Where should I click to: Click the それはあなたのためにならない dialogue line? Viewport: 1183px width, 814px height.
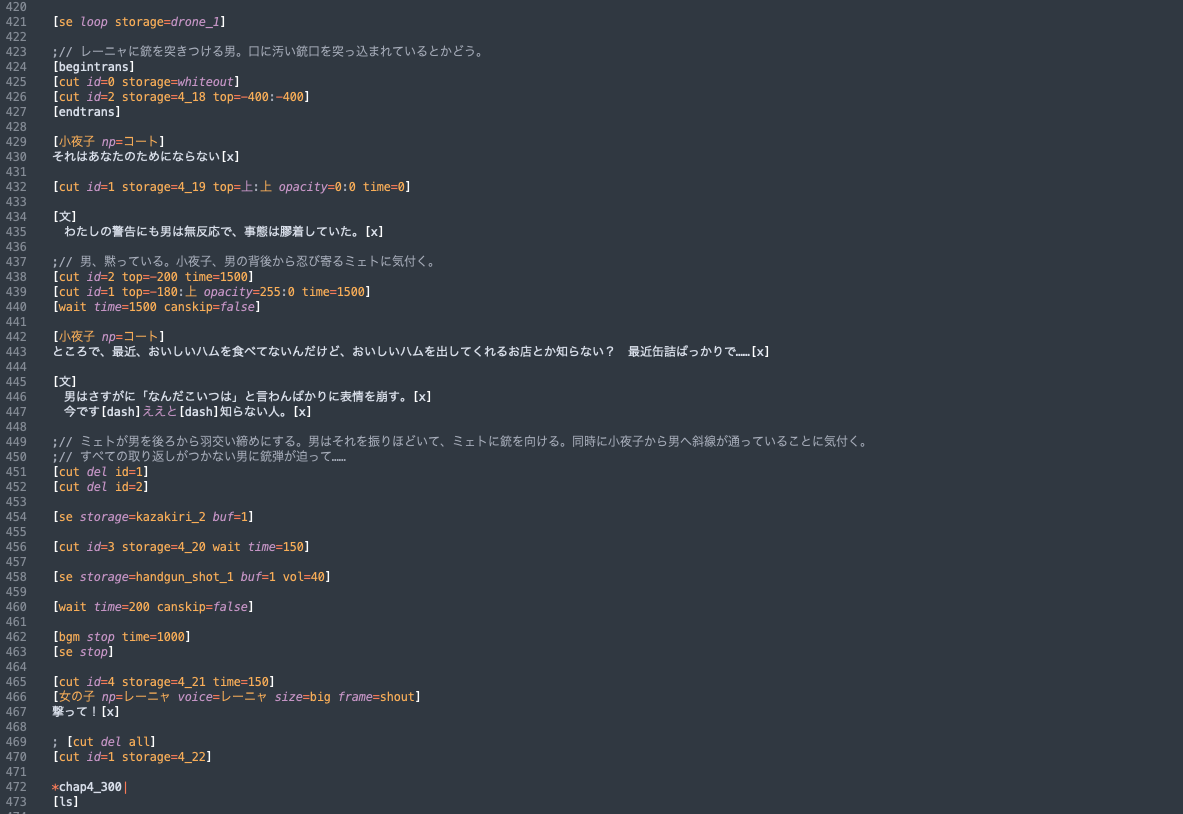[x=146, y=157]
